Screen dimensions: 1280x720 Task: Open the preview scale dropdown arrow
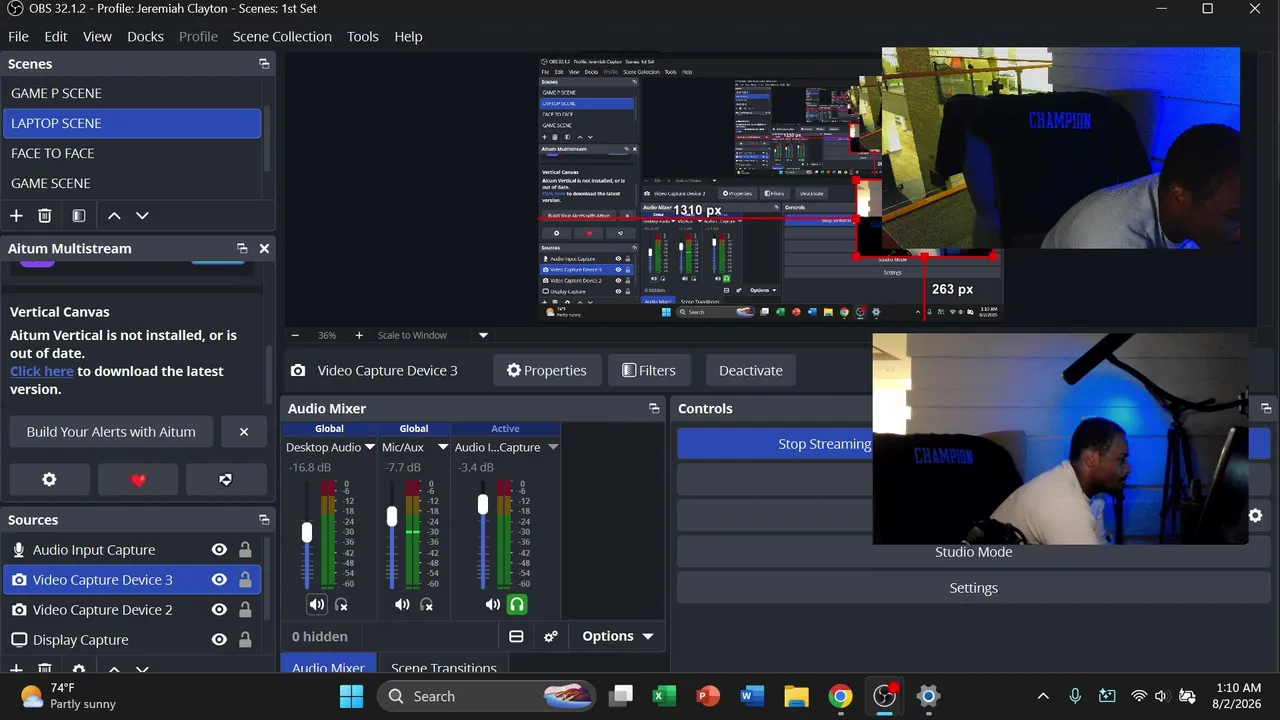[483, 336]
